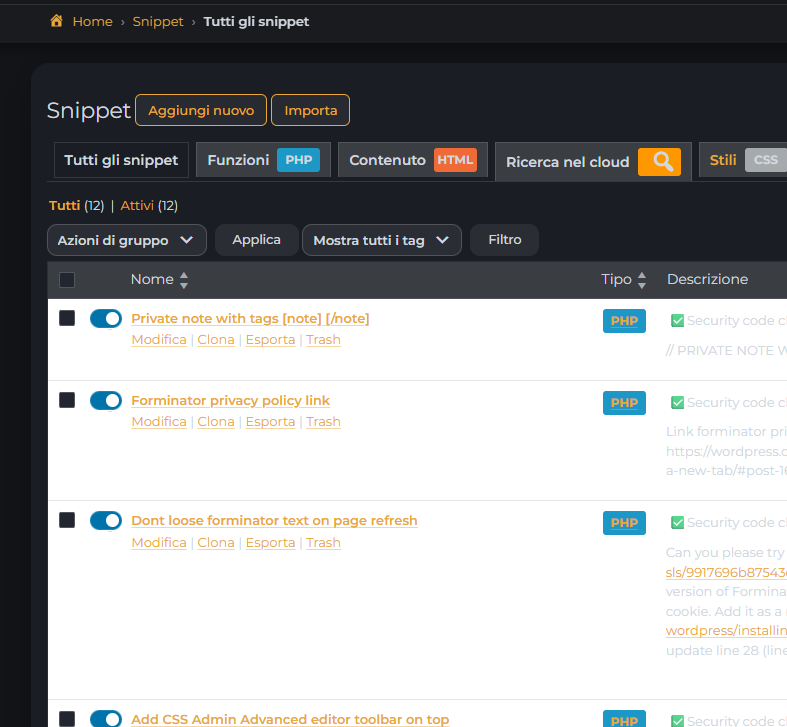Screen dimensions: 787x727
Task: Tick checkbox for Private note with tags snippet
Action: (x=67, y=318)
